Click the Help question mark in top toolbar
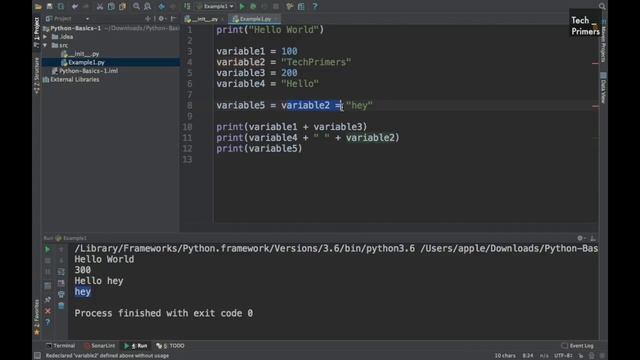Image resolution: width=640 pixels, height=360 pixels. click(x=315, y=7)
